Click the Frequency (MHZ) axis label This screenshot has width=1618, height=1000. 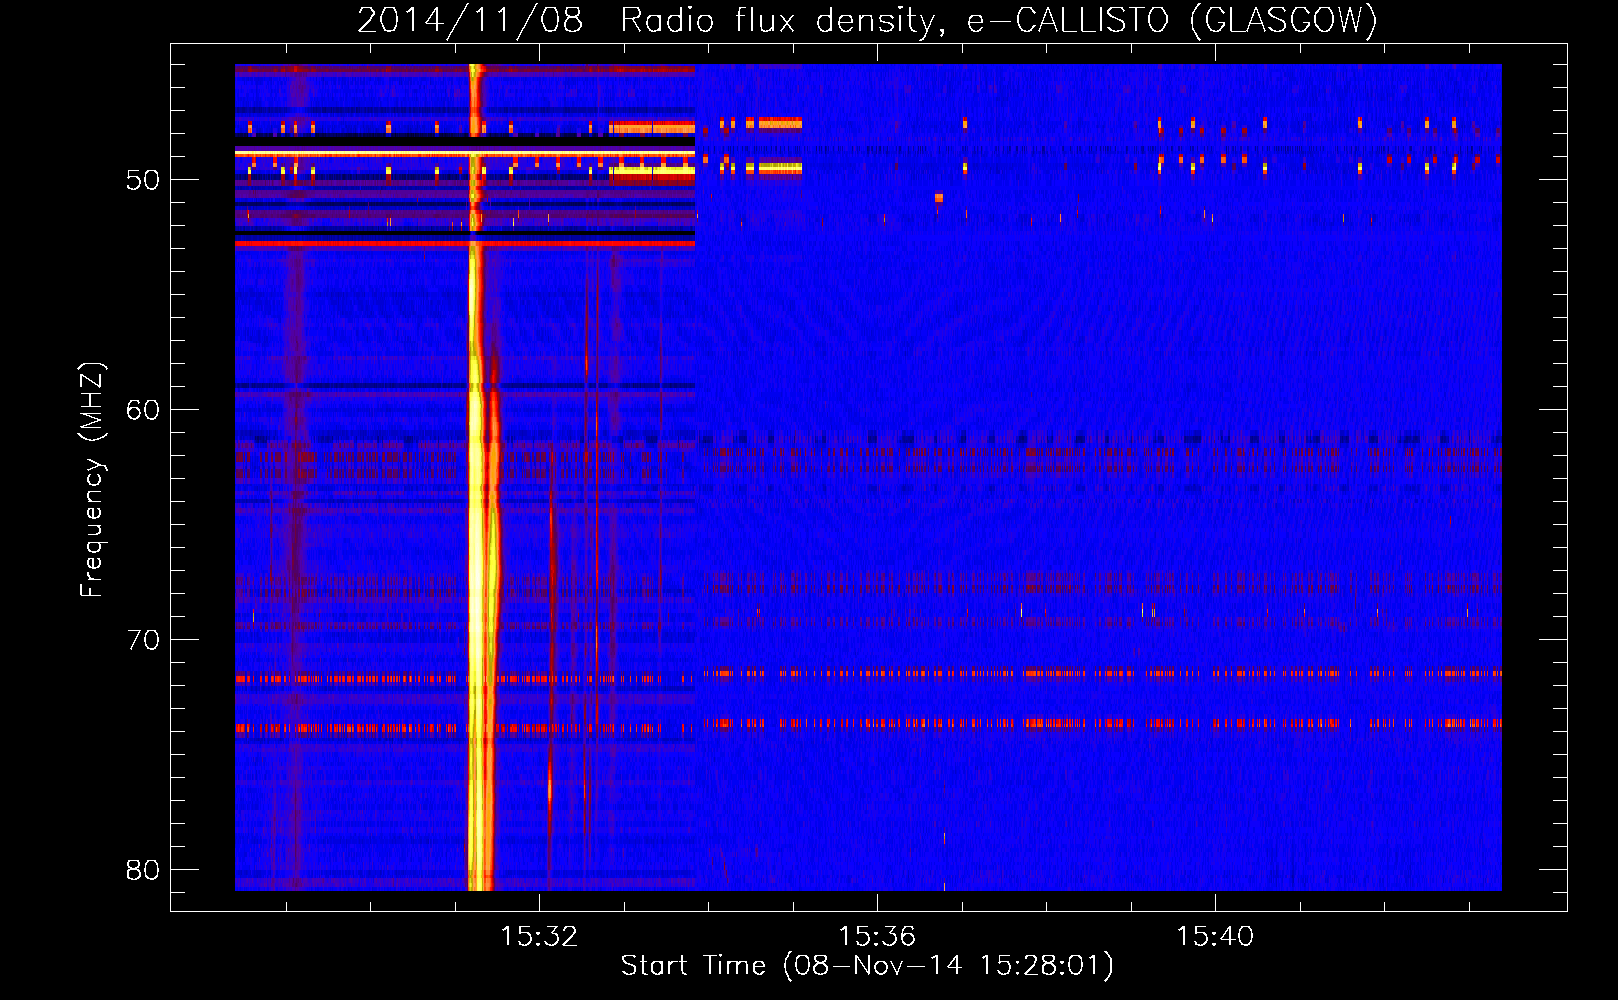tap(92, 479)
